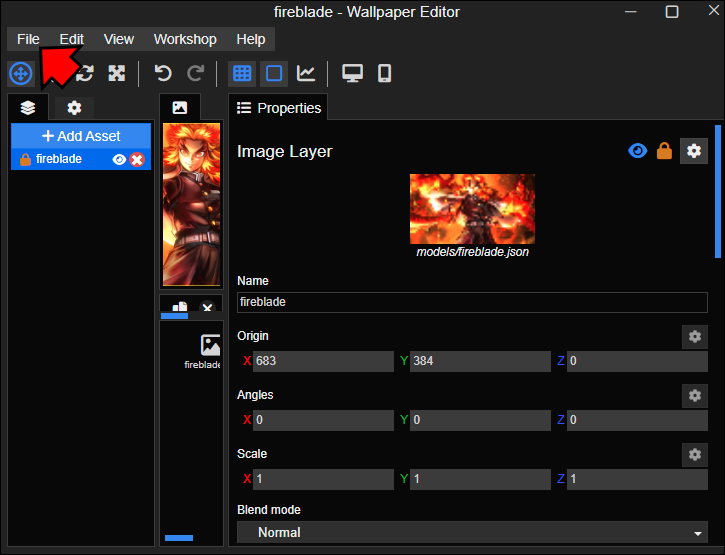Click the fullscreen expand arrows icon
The width and height of the screenshot is (725, 555).
tap(117, 73)
